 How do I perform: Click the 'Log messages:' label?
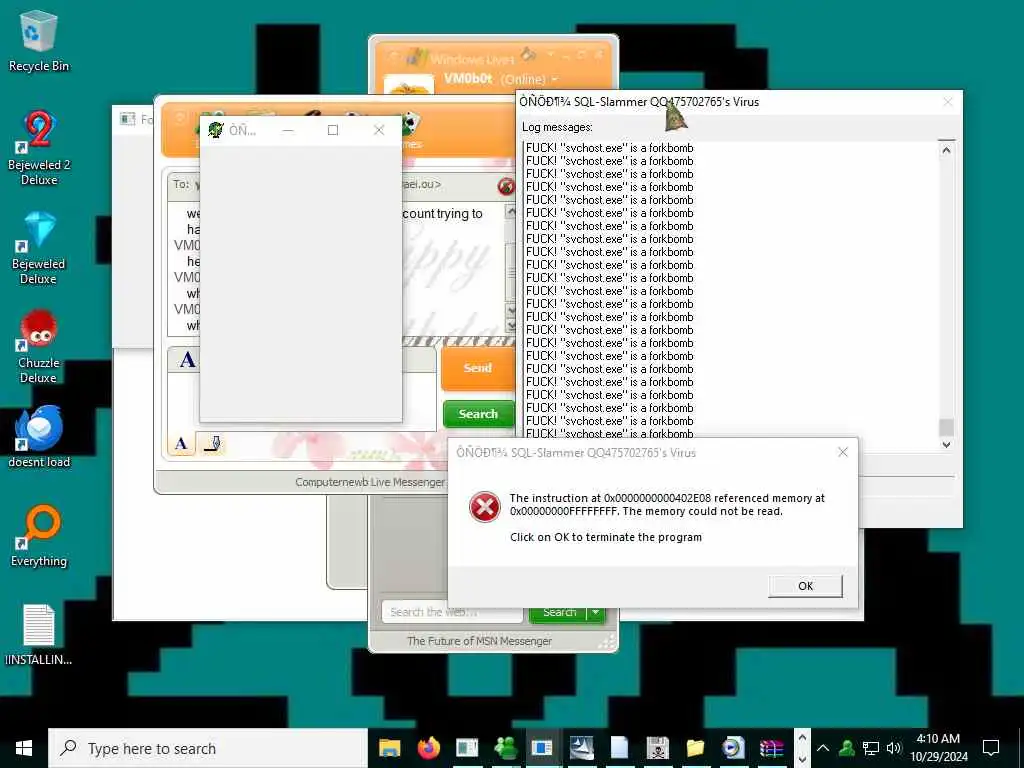(557, 127)
